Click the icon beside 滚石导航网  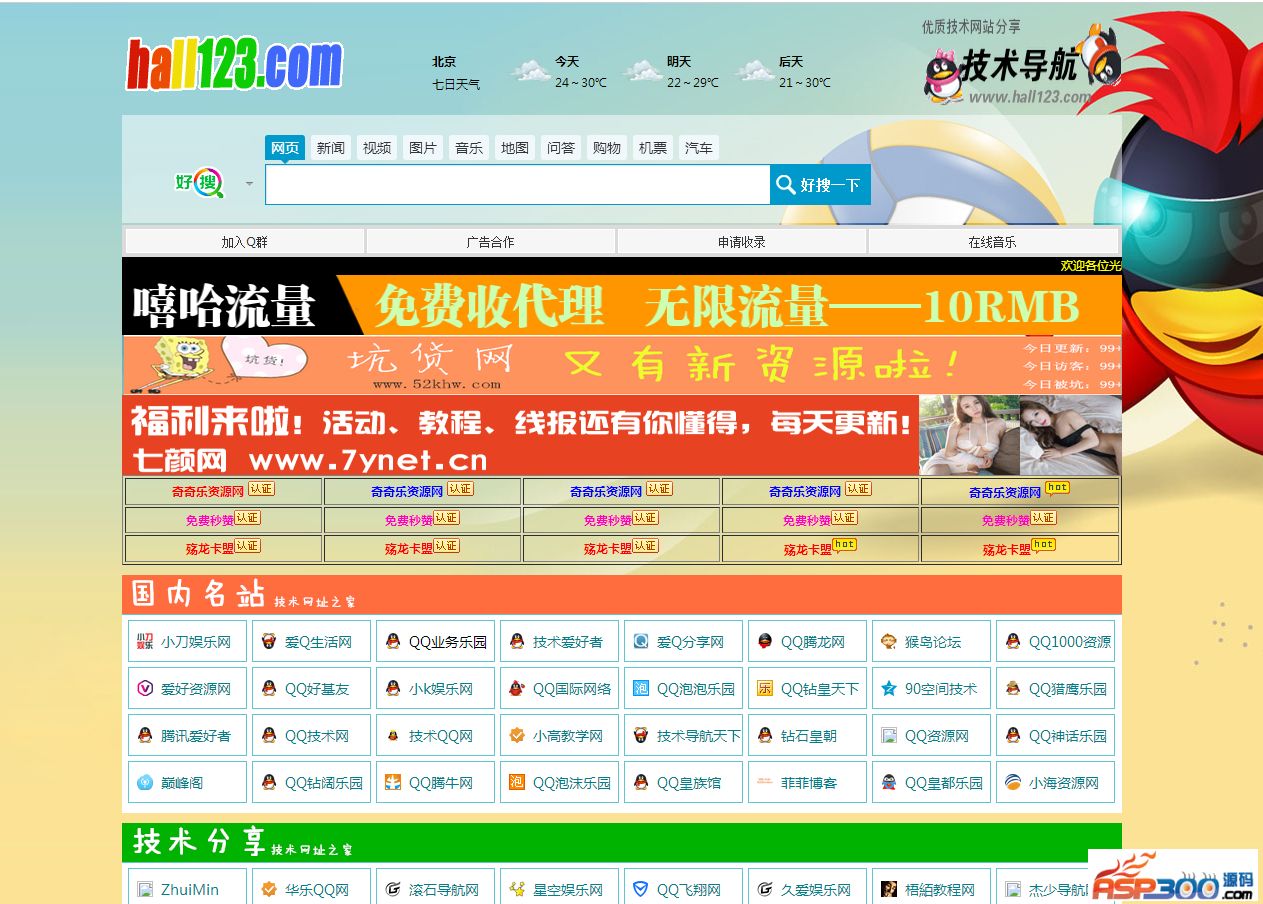tap(393, 889)
